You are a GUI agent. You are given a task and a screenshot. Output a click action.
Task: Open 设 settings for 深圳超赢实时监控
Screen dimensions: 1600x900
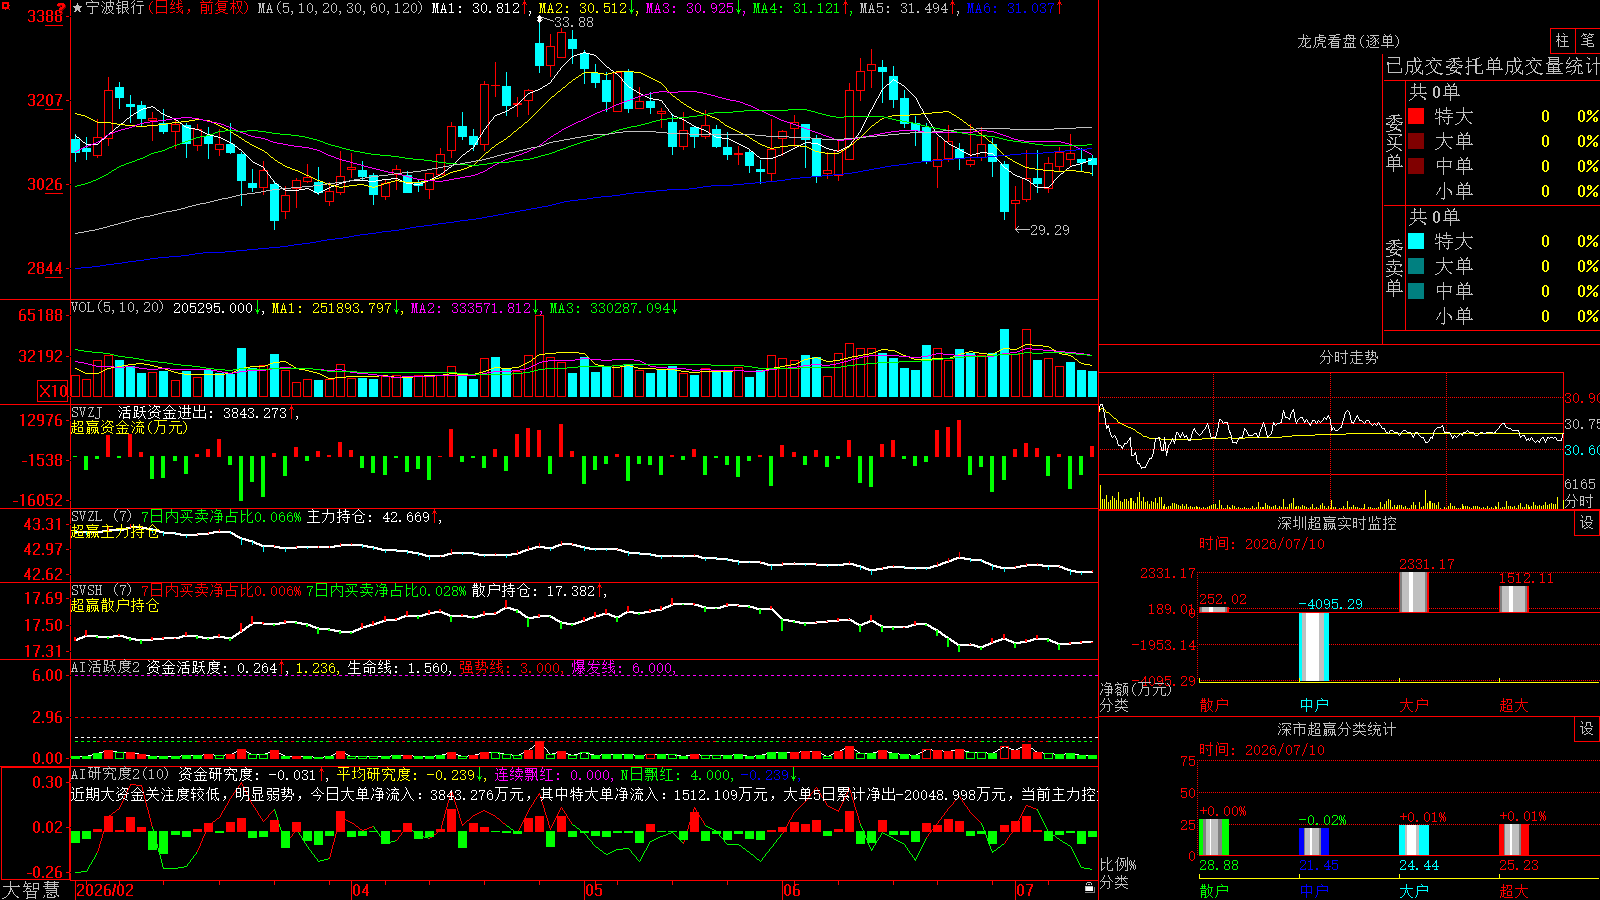point(1586,523)
